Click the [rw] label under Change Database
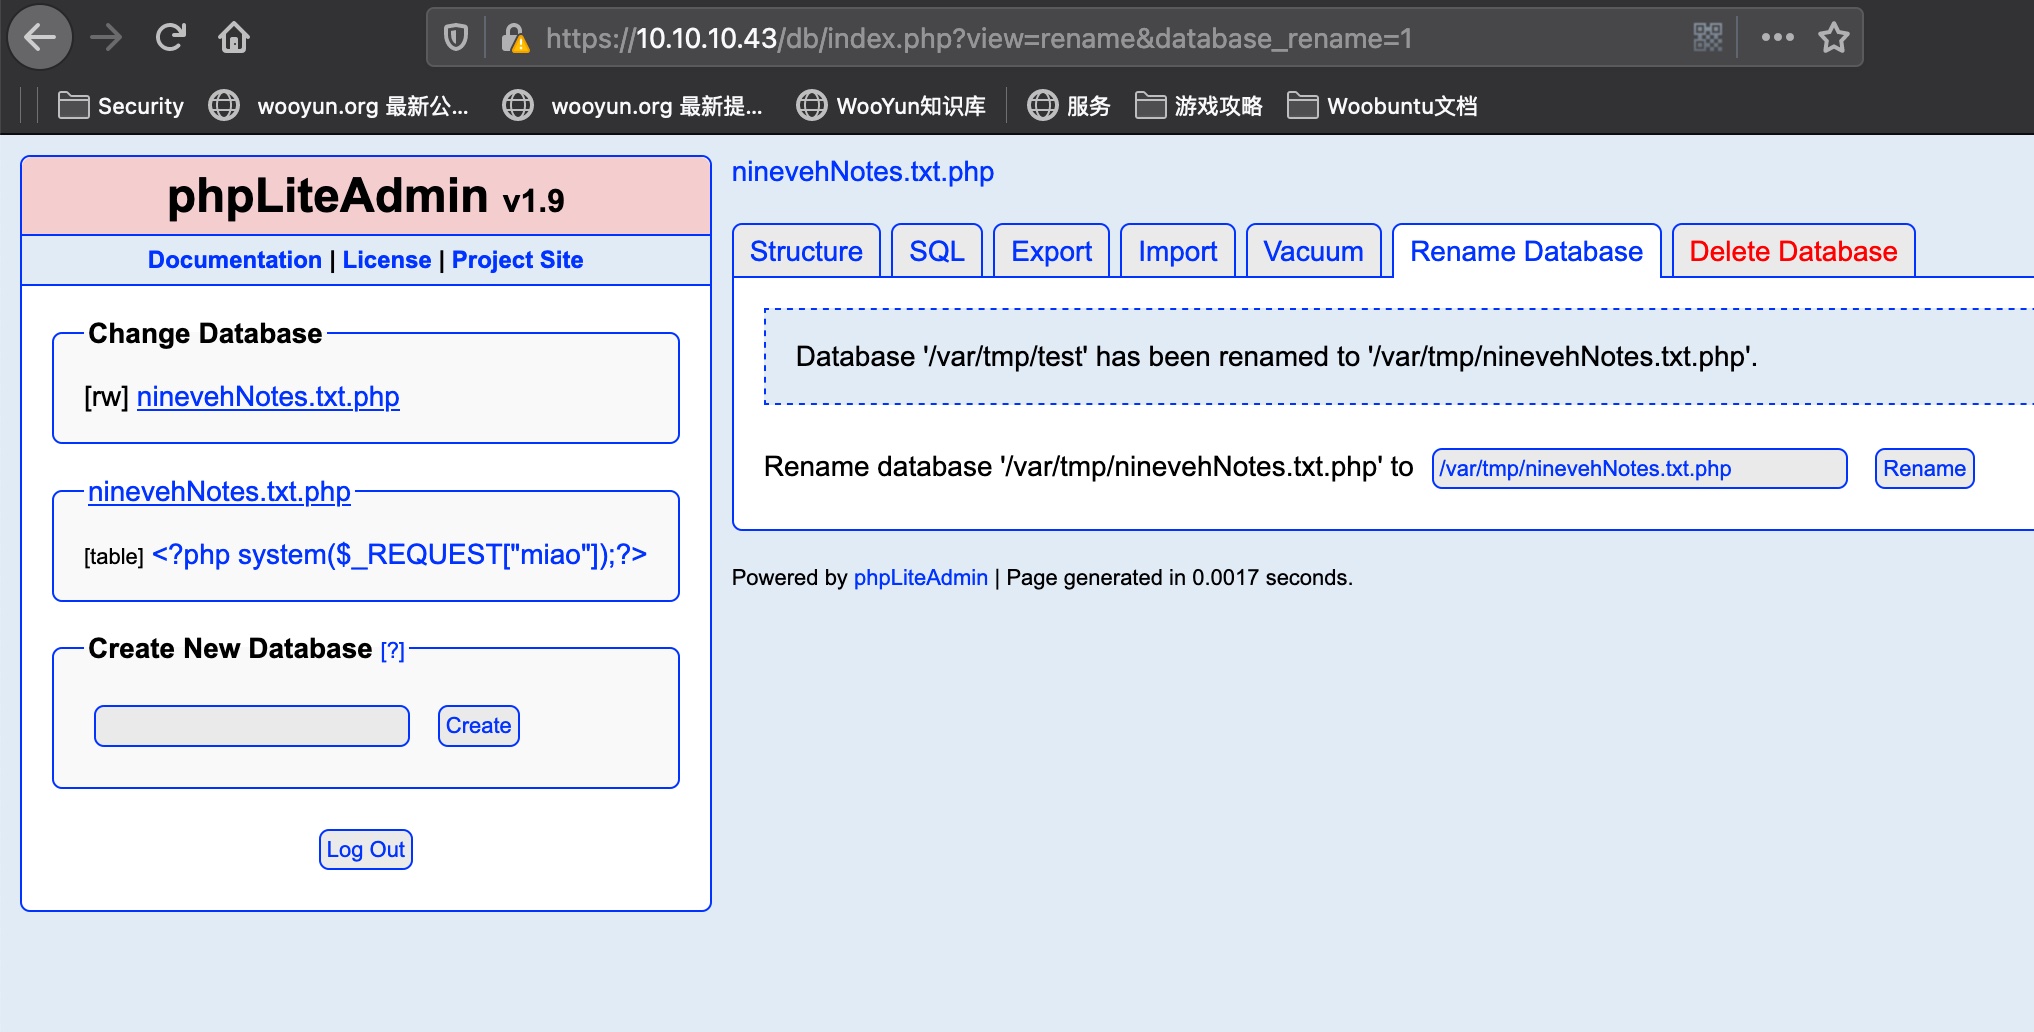This screenshot has width=2034, height=1032. point(106,398)
